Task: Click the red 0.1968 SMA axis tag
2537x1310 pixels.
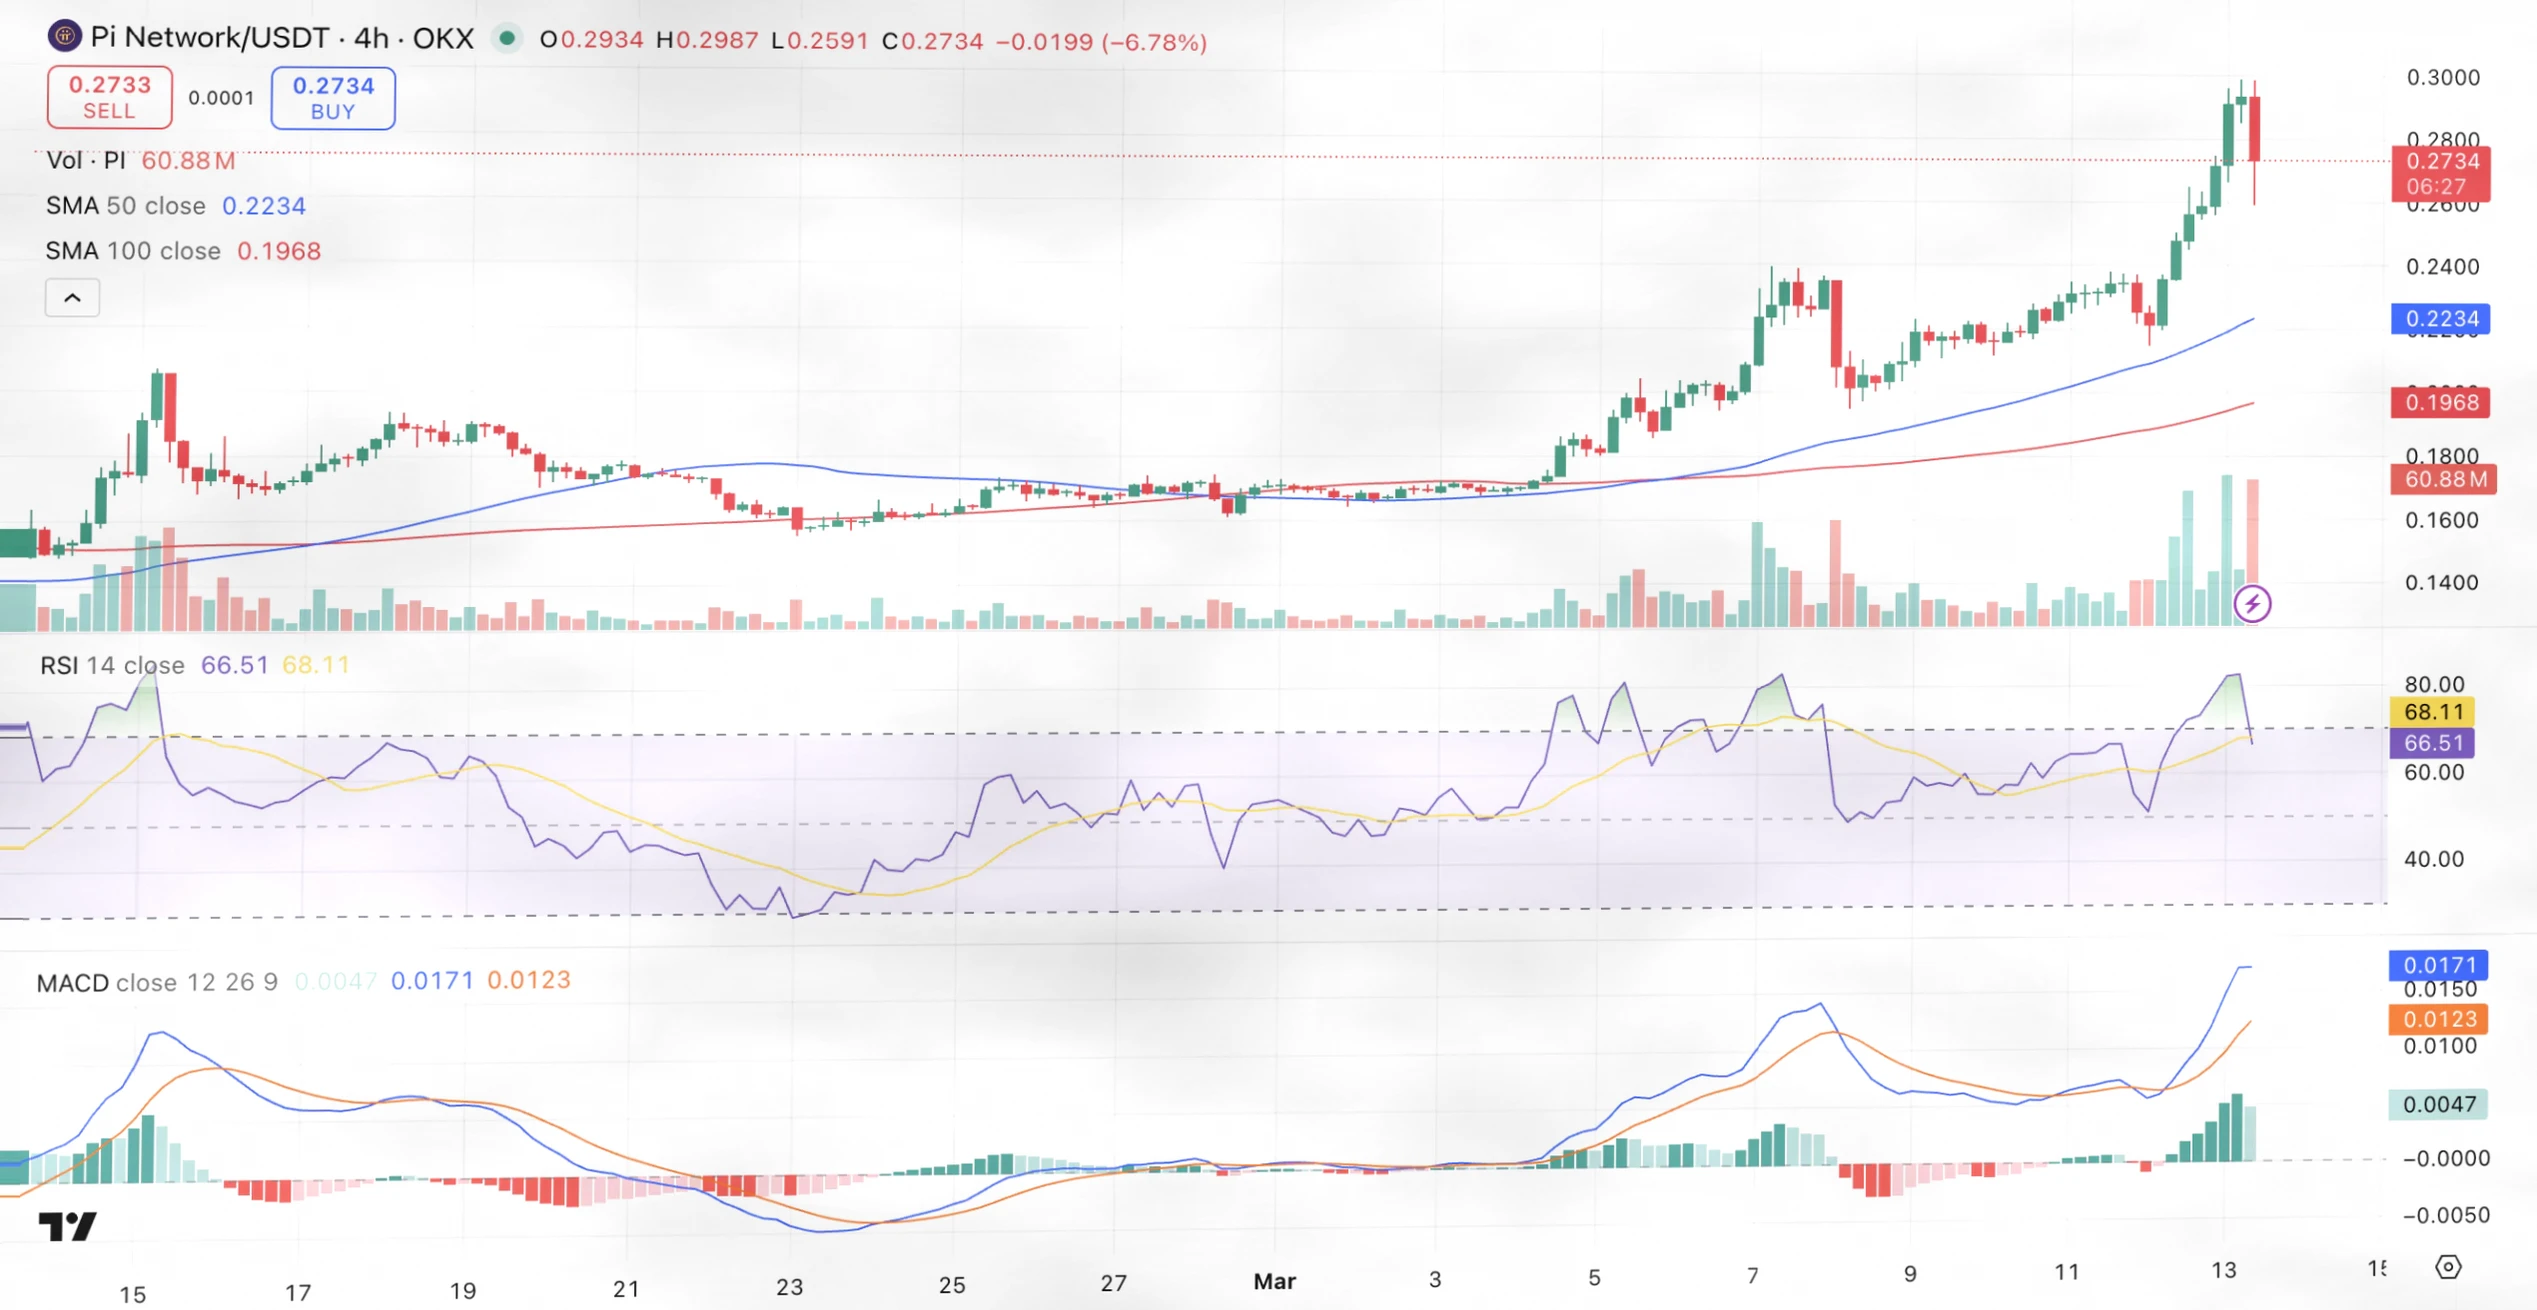Action: [x=2440, y=402]
